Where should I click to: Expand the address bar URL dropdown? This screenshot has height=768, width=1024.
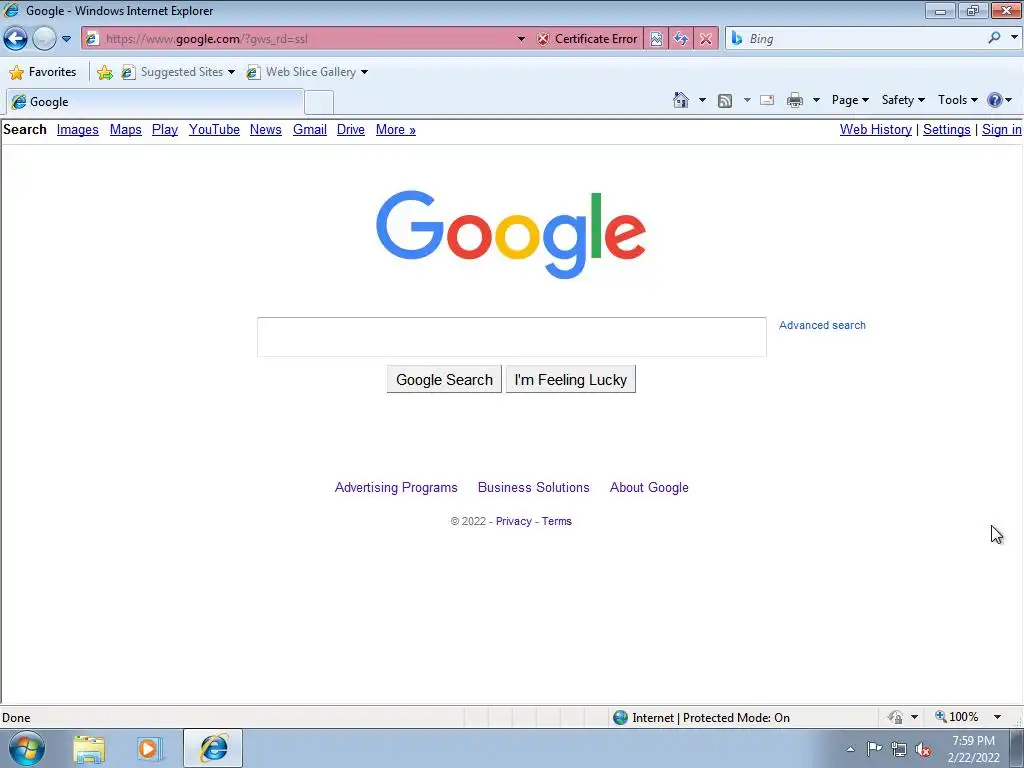point(521,39)
